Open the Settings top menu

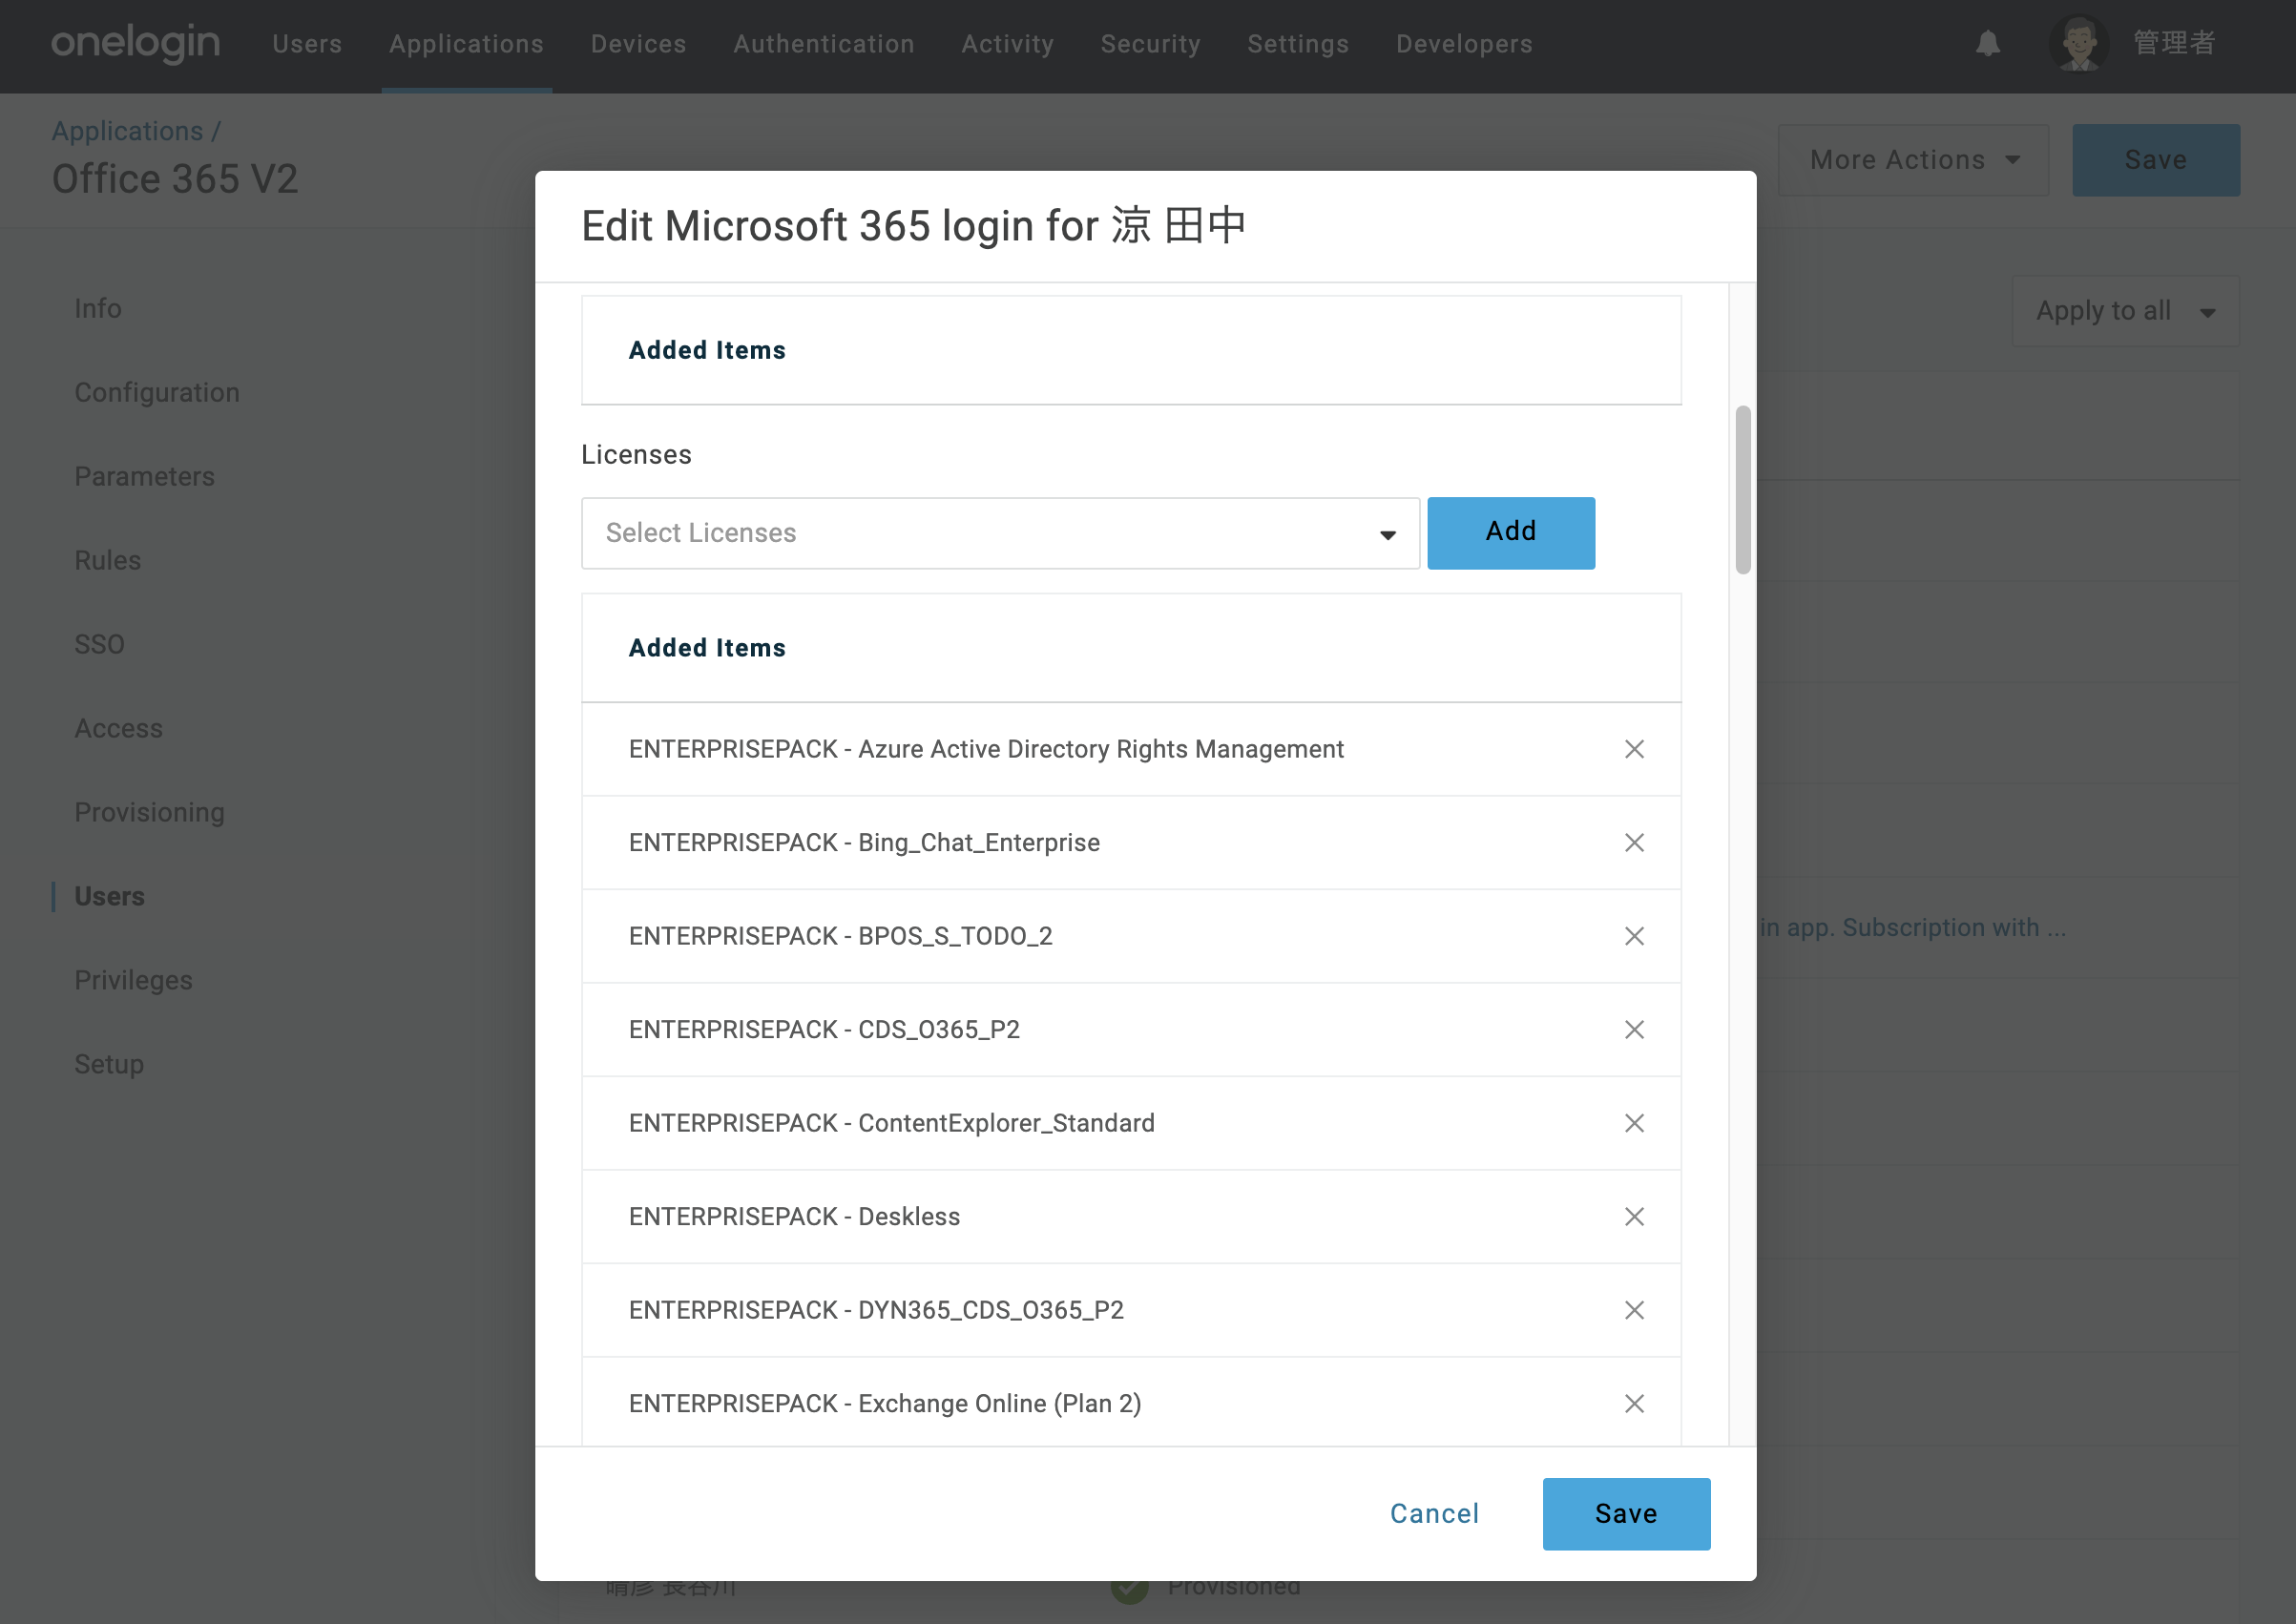(x=1298, y=44)
